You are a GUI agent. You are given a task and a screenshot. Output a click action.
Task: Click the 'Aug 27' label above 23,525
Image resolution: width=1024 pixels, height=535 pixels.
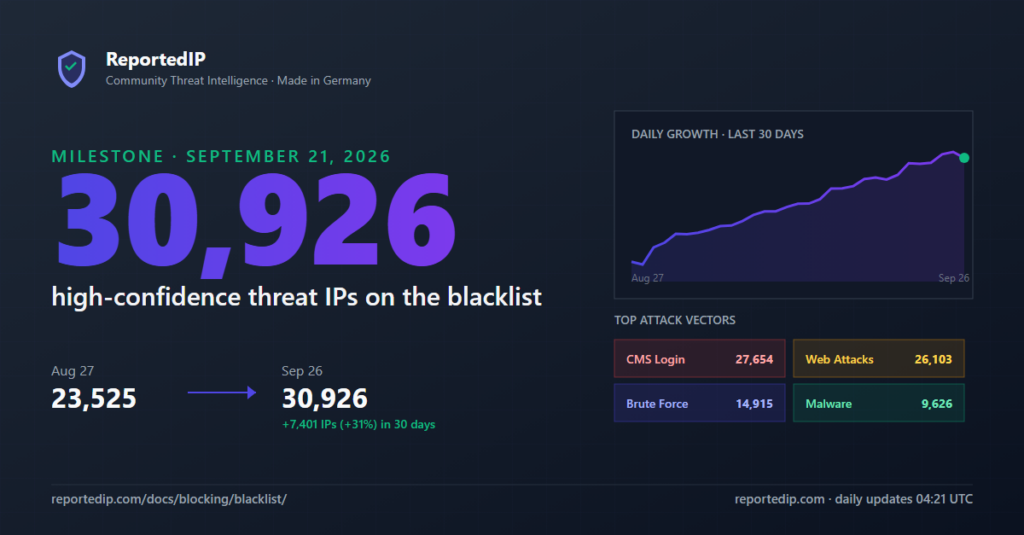[x=72, y=371]
